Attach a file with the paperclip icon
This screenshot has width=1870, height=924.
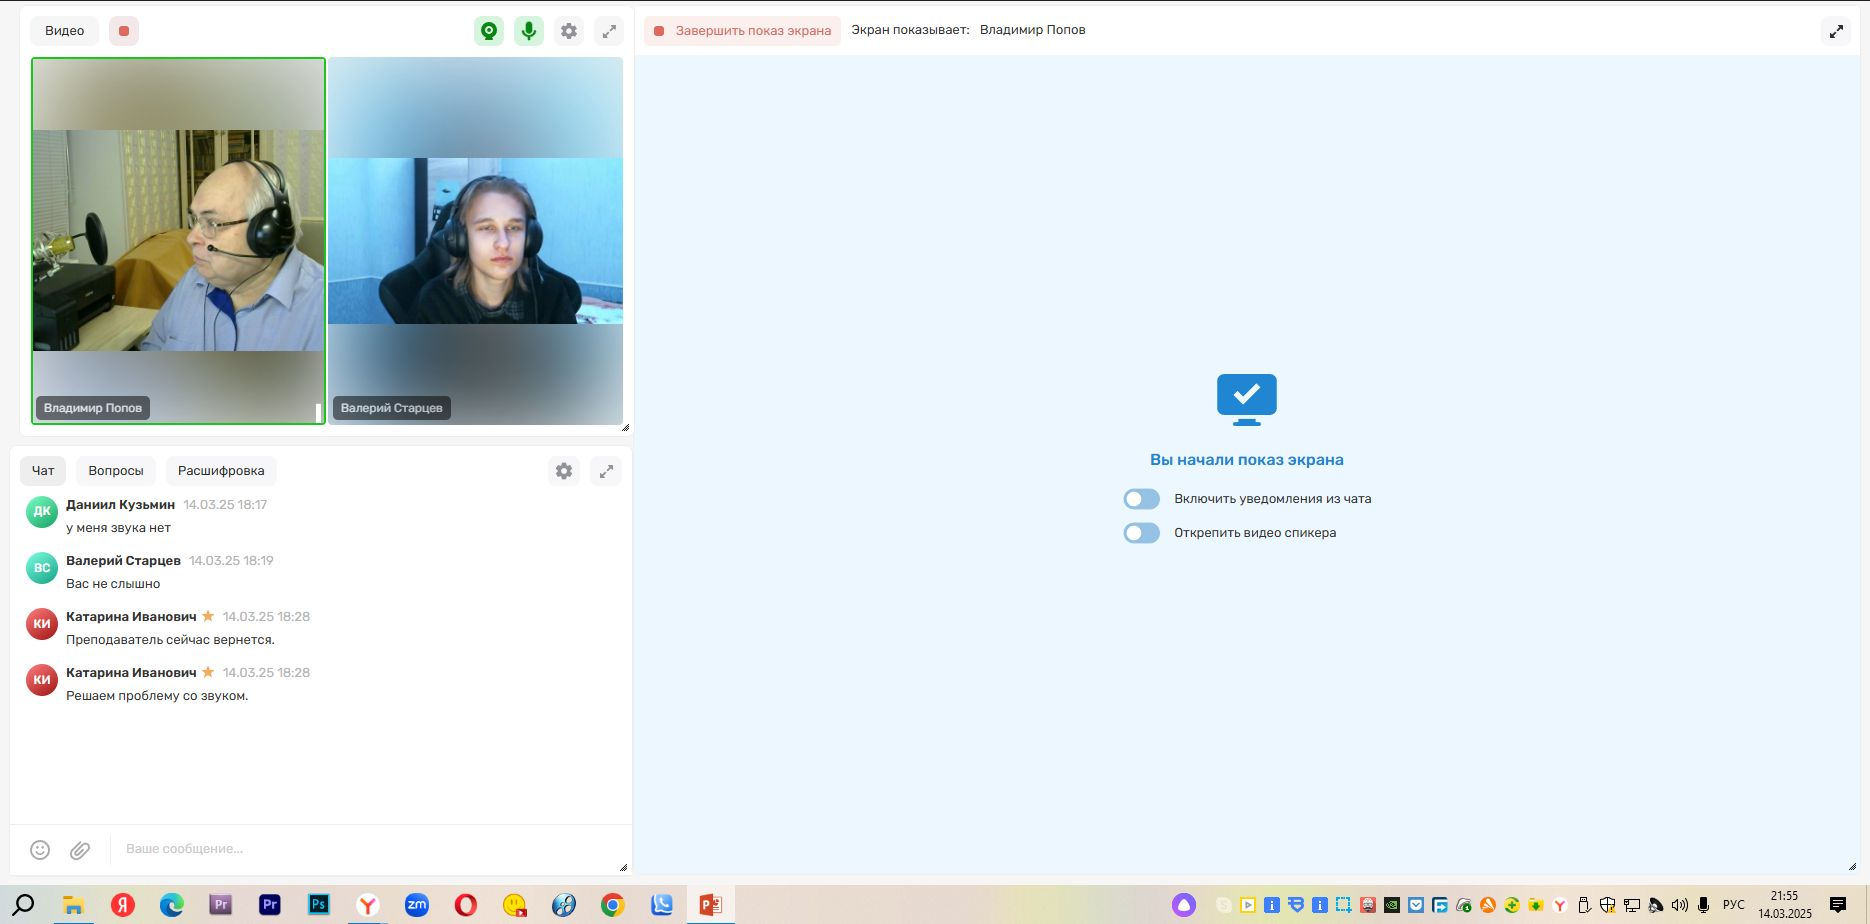(x=80, y=849)
